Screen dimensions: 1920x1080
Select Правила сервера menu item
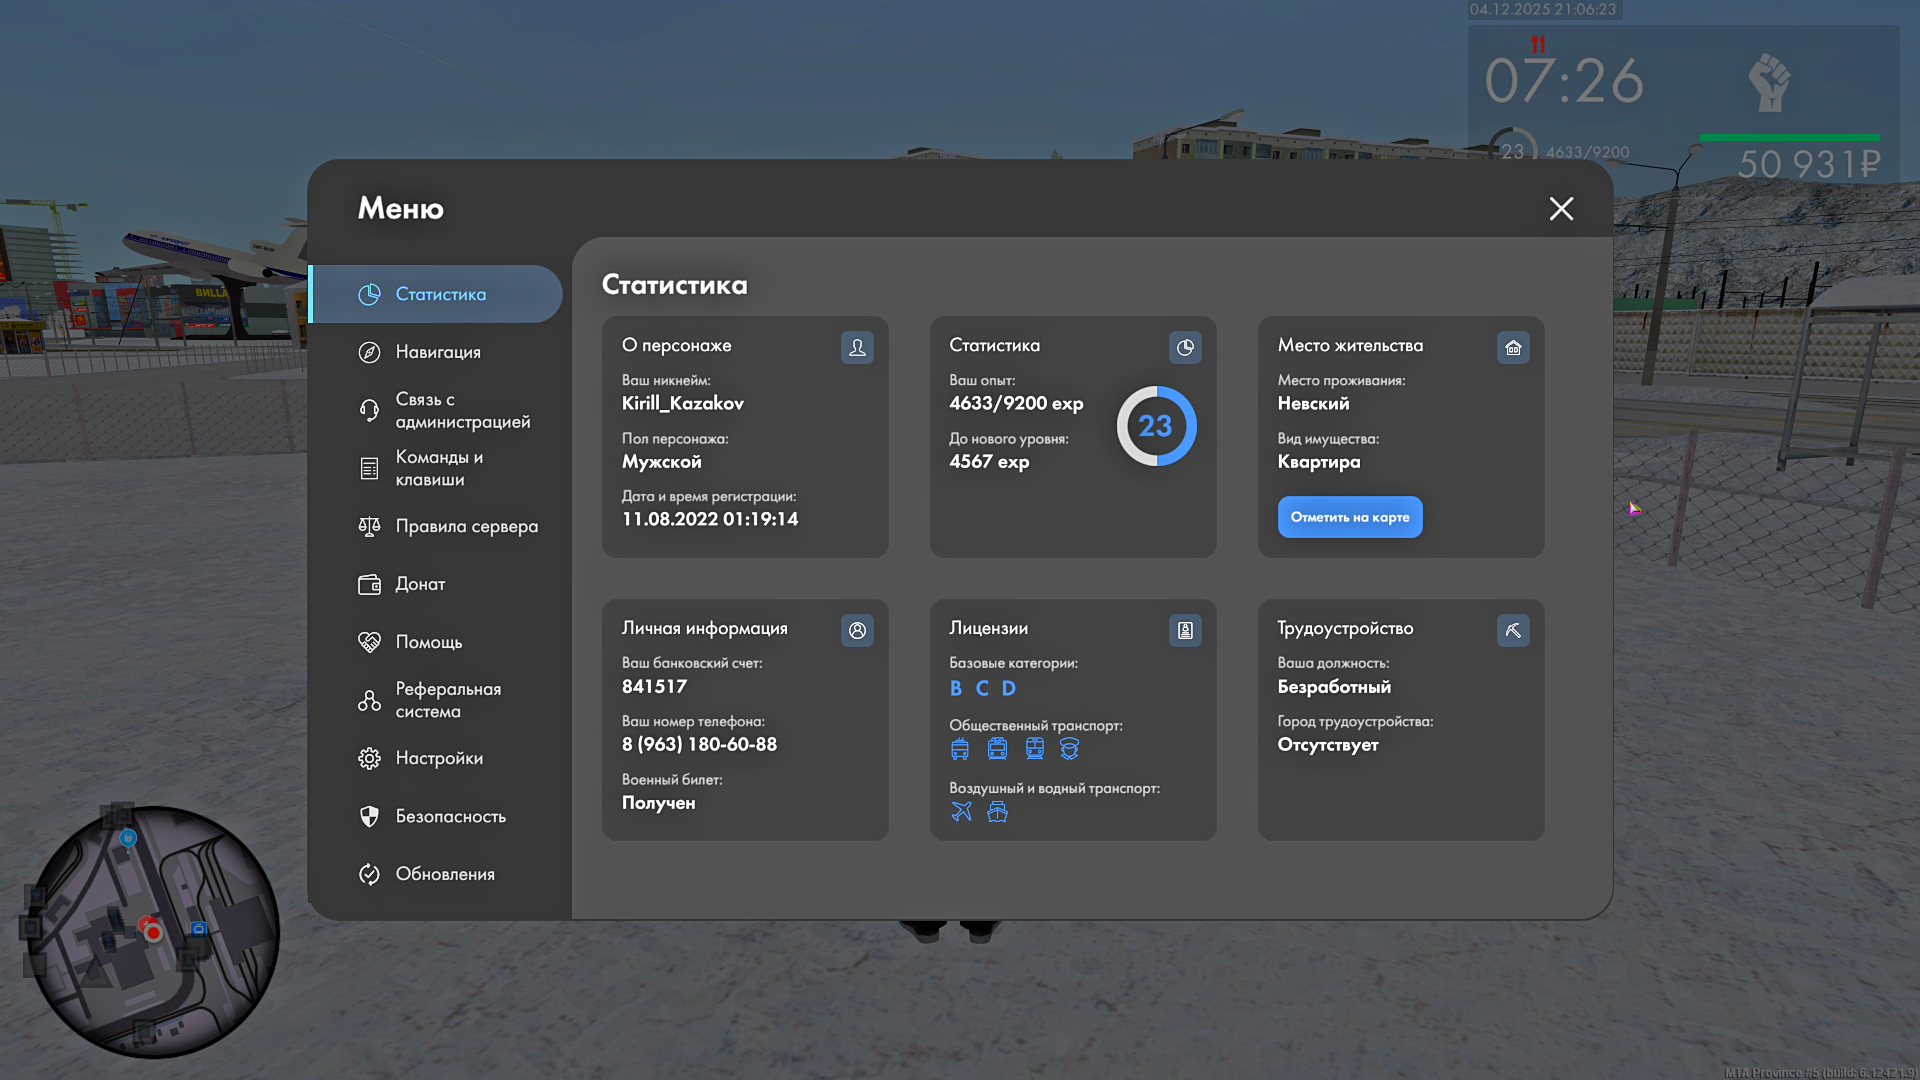[x=466, y=526]
